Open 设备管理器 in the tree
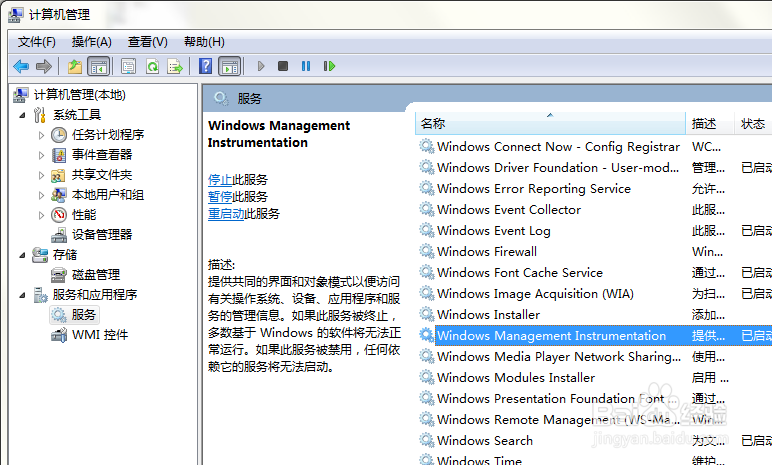Viewport: 772px width, 465px height. pyautogui.click(x=102, y=235)
